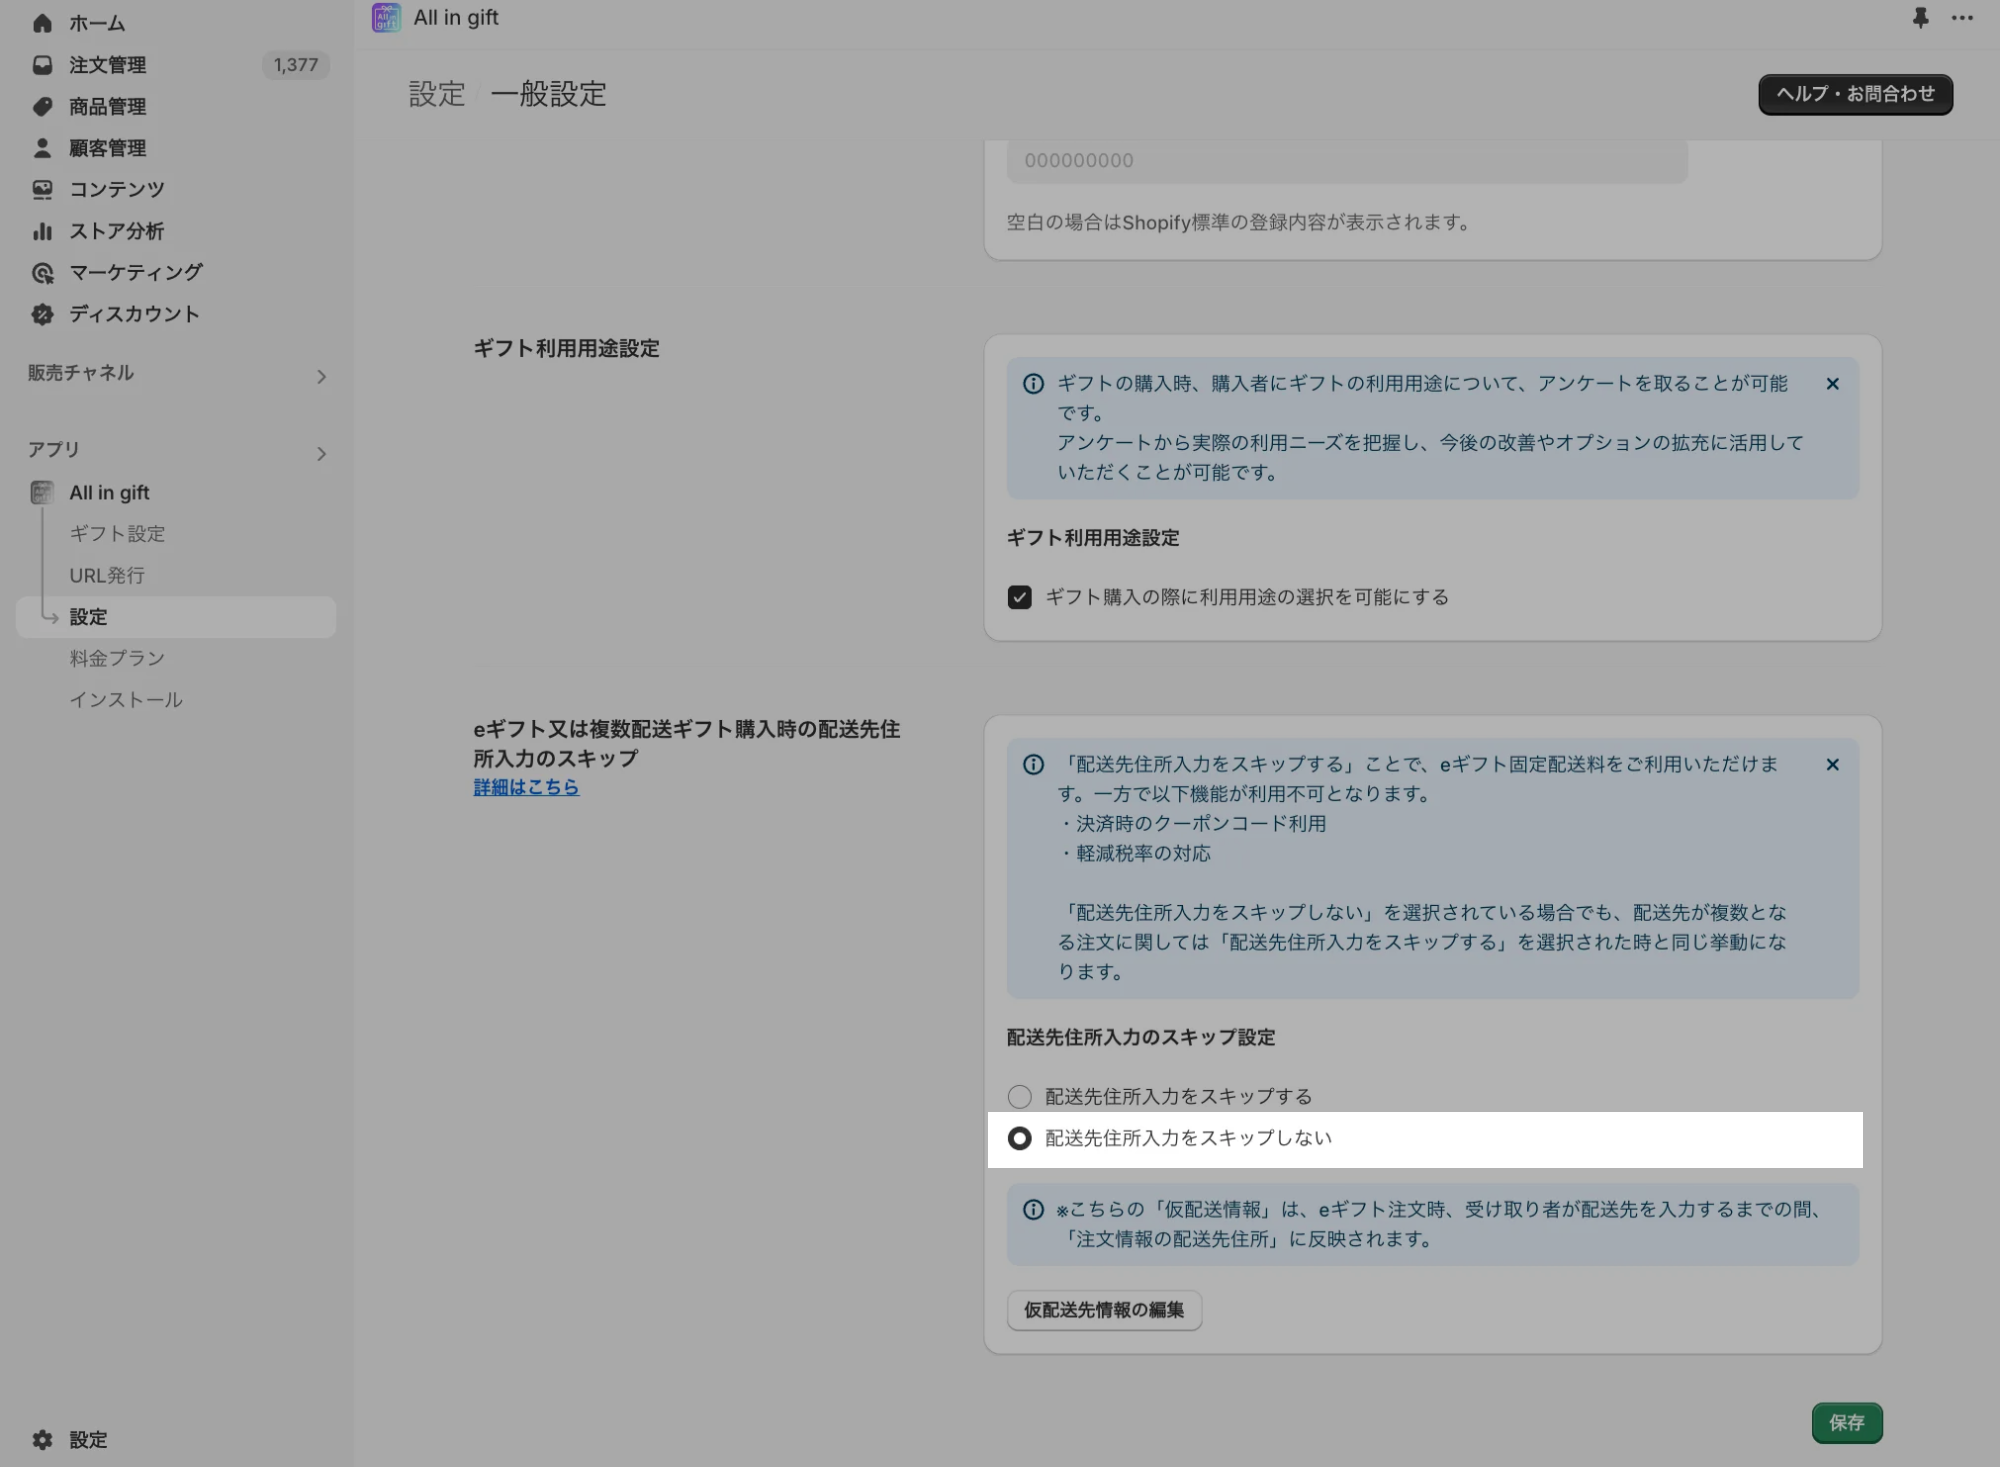2000x1467 pixels.
Task: Toggle gift usage purpose selection checkbox
Action: pos(1019,597)
